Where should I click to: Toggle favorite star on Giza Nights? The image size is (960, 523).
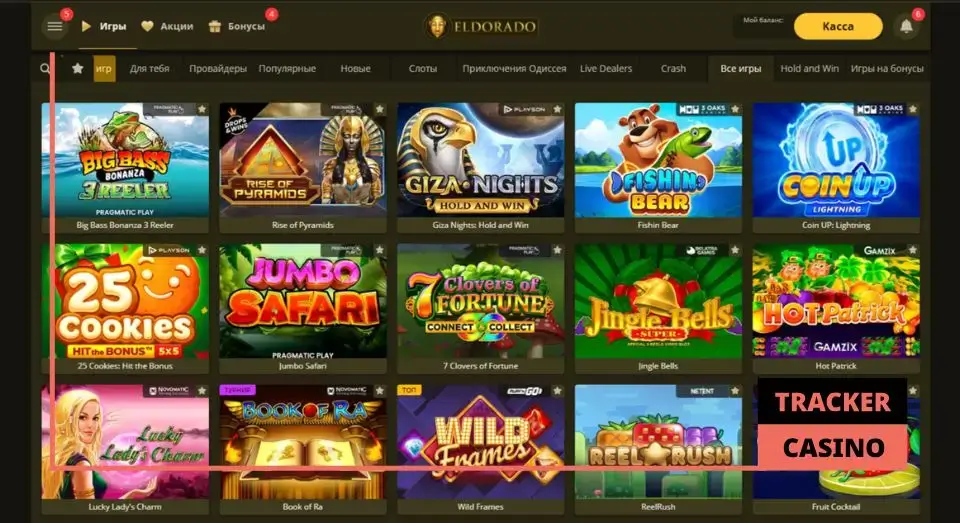point(557,110)
